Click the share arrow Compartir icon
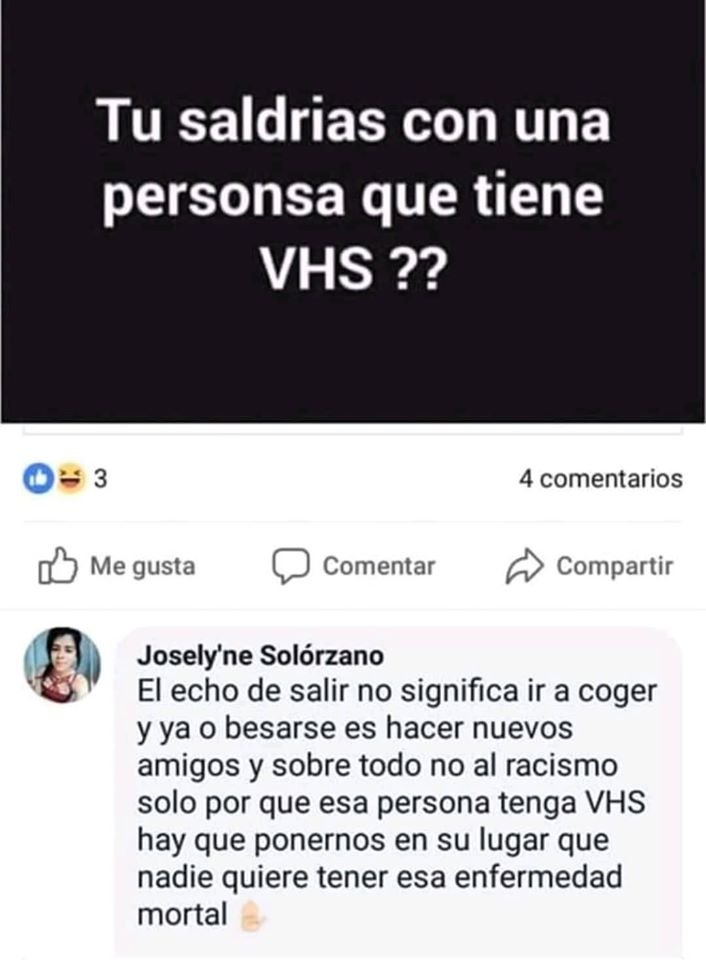 click(x=524, y=566)
